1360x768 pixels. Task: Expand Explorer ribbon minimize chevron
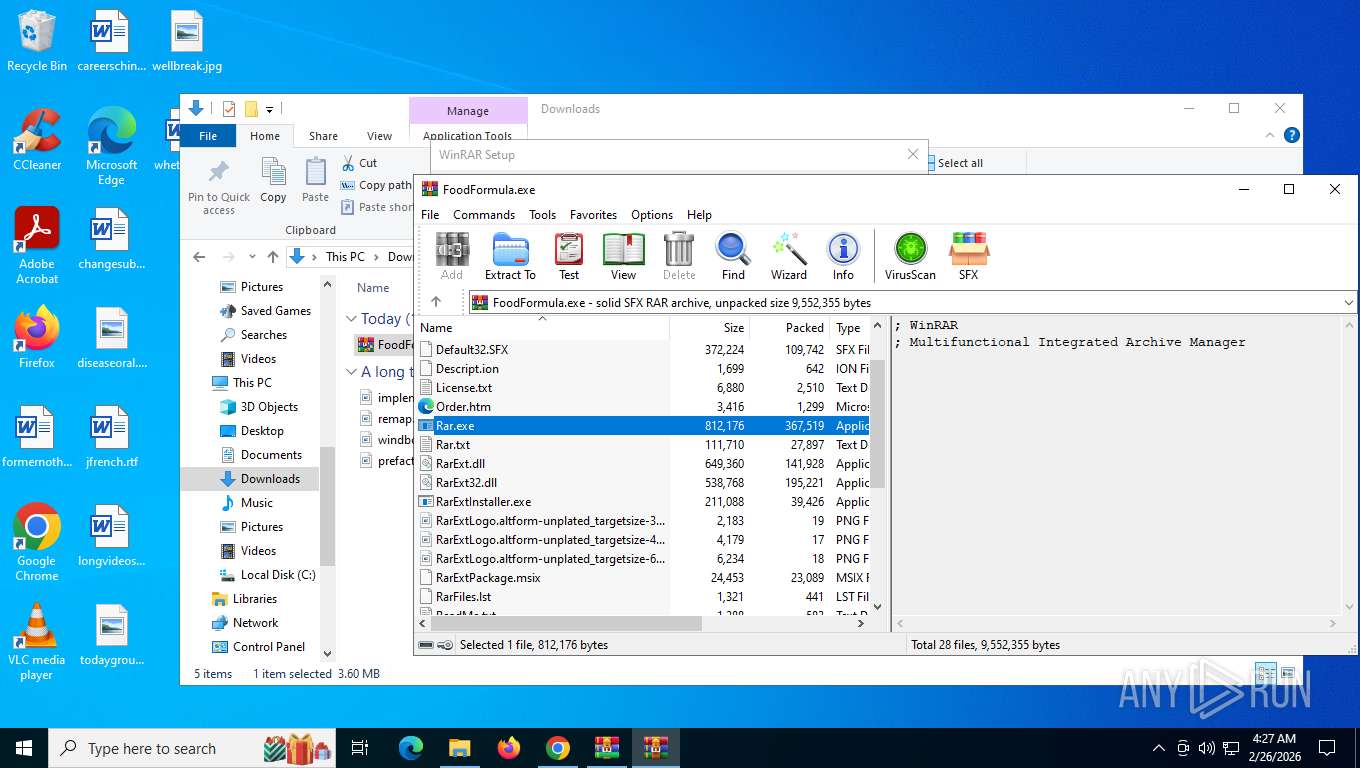tap(1271, 136)
